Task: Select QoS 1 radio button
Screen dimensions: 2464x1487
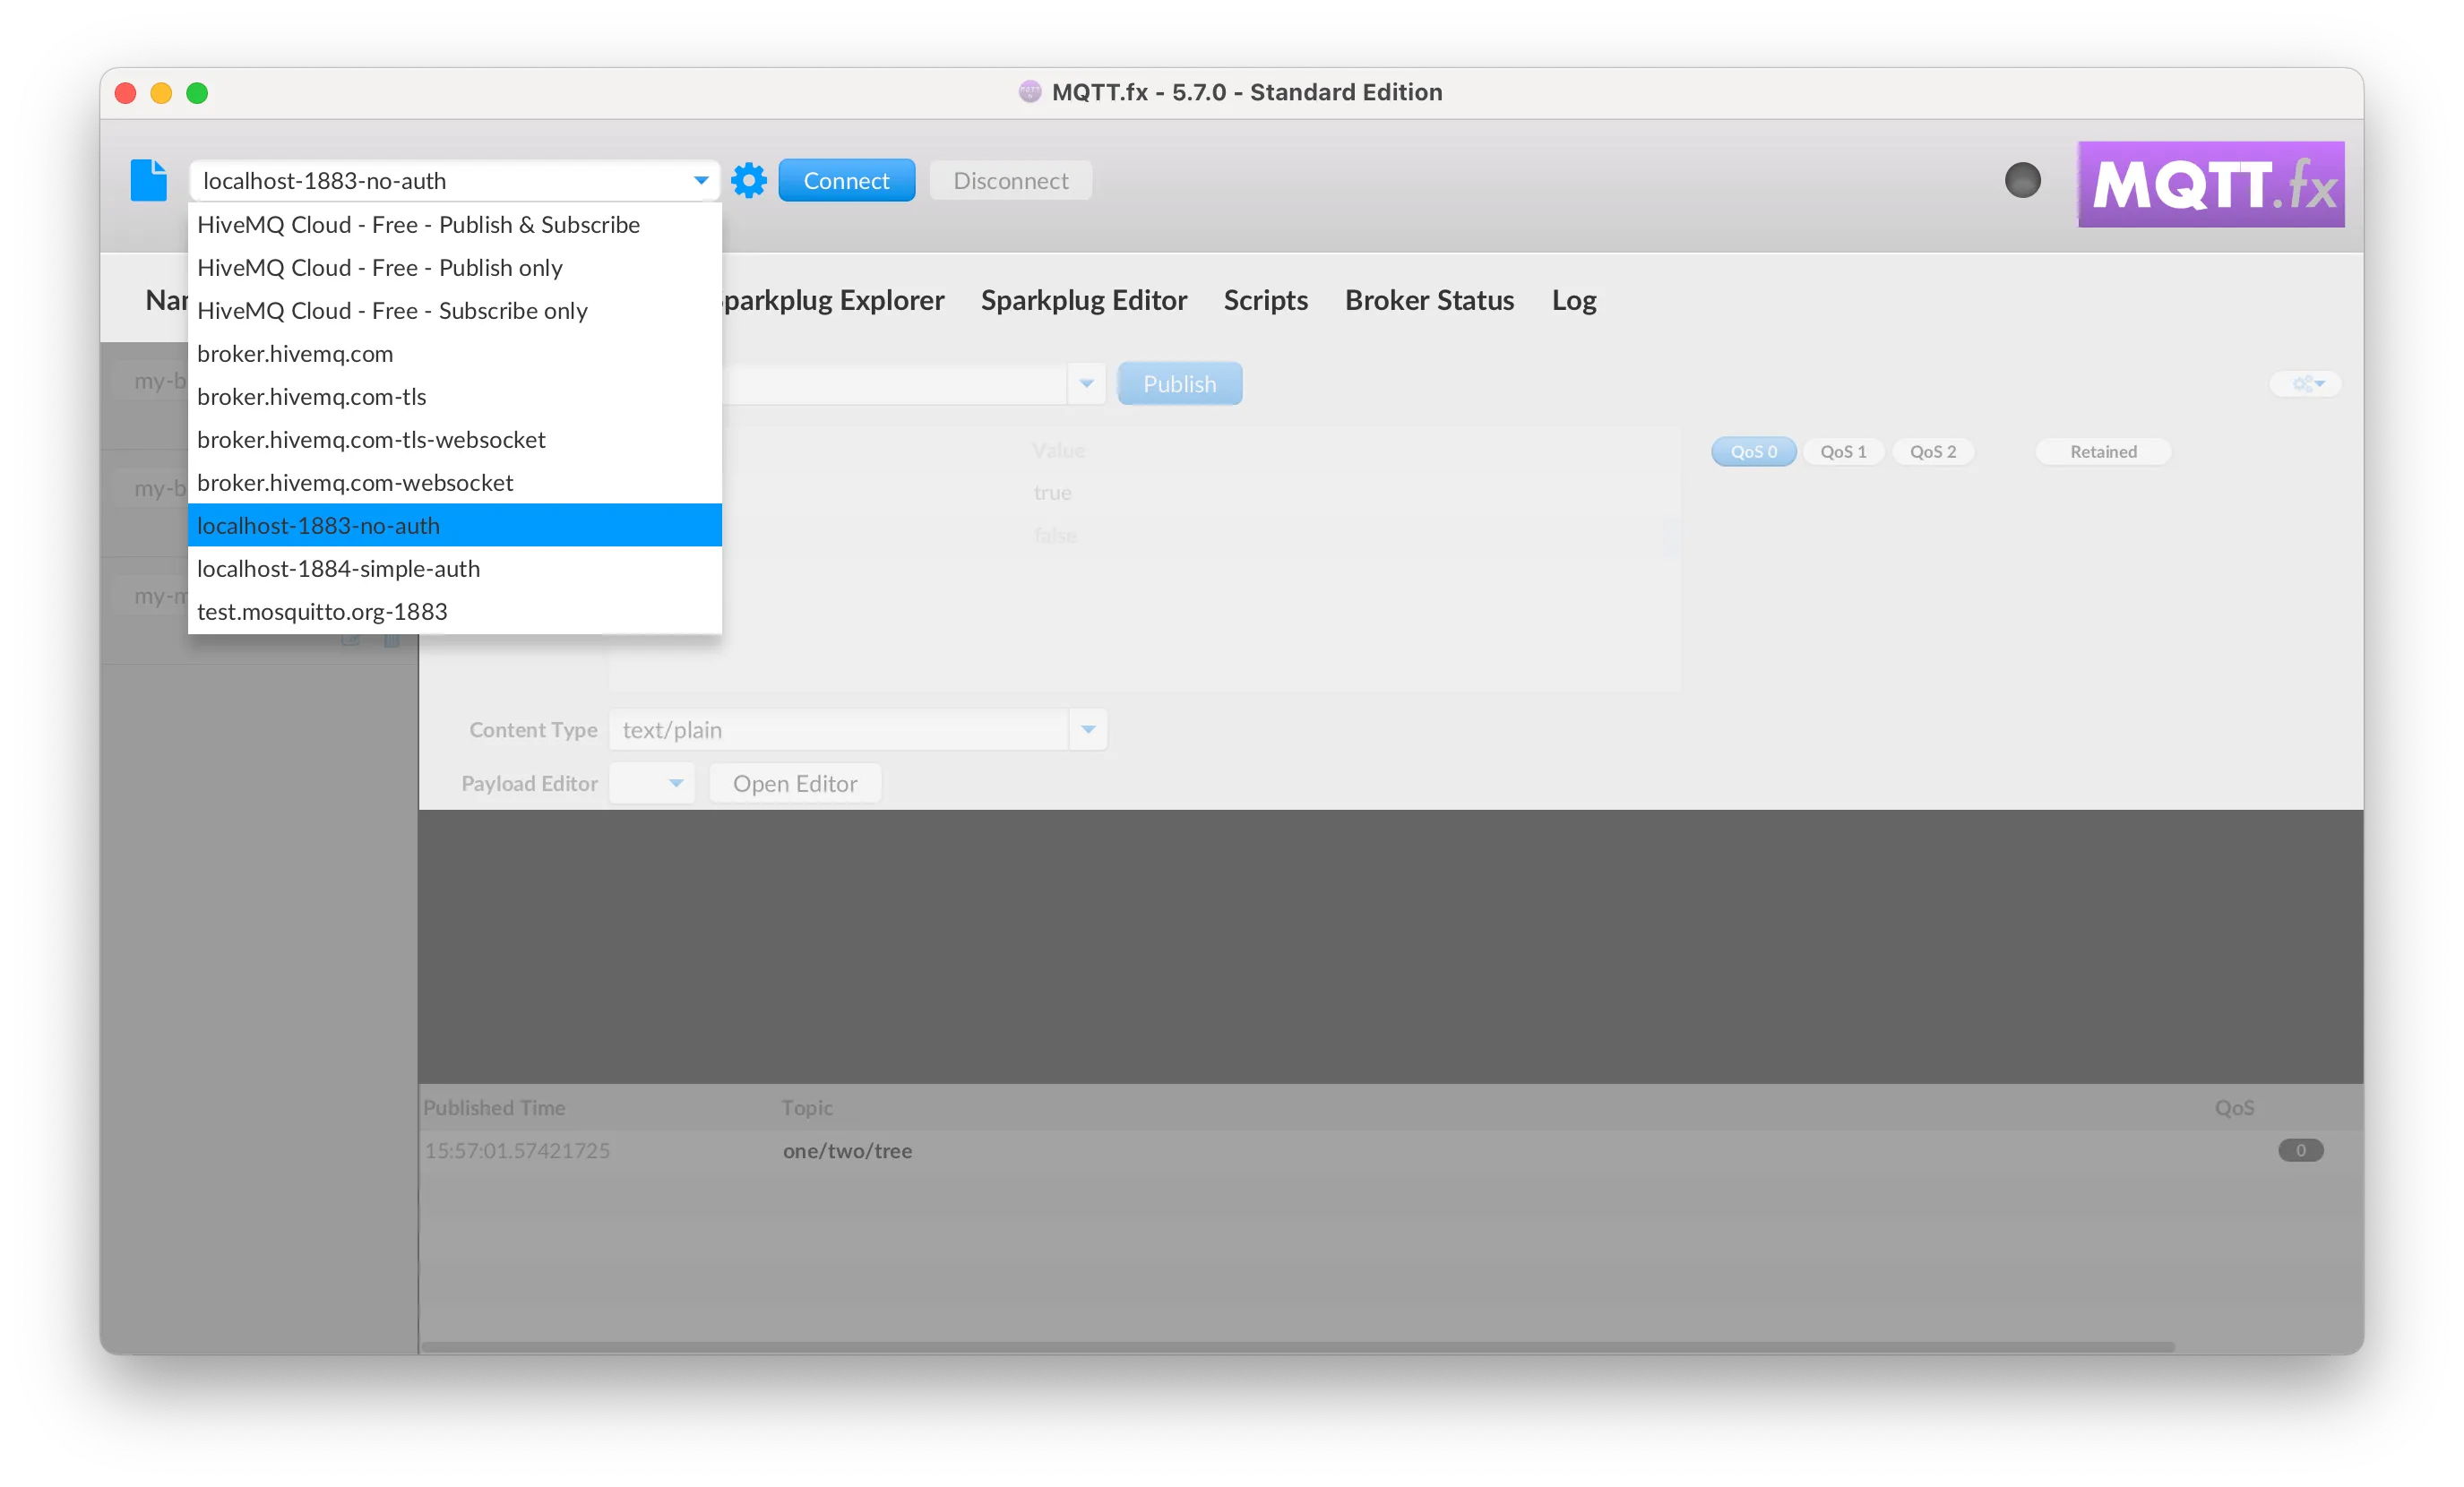Action: pyautogui.click(x=1845, y=451)
